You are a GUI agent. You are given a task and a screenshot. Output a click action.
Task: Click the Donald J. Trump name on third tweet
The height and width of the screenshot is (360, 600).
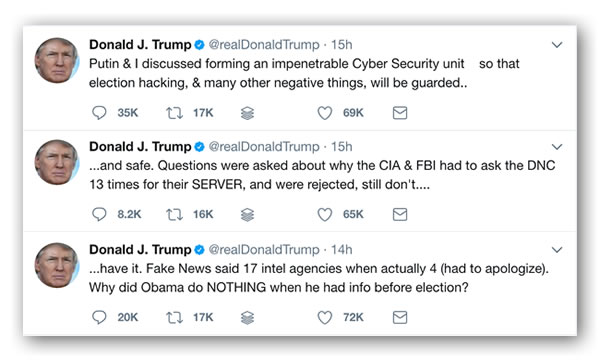click(x=140, y=249)
